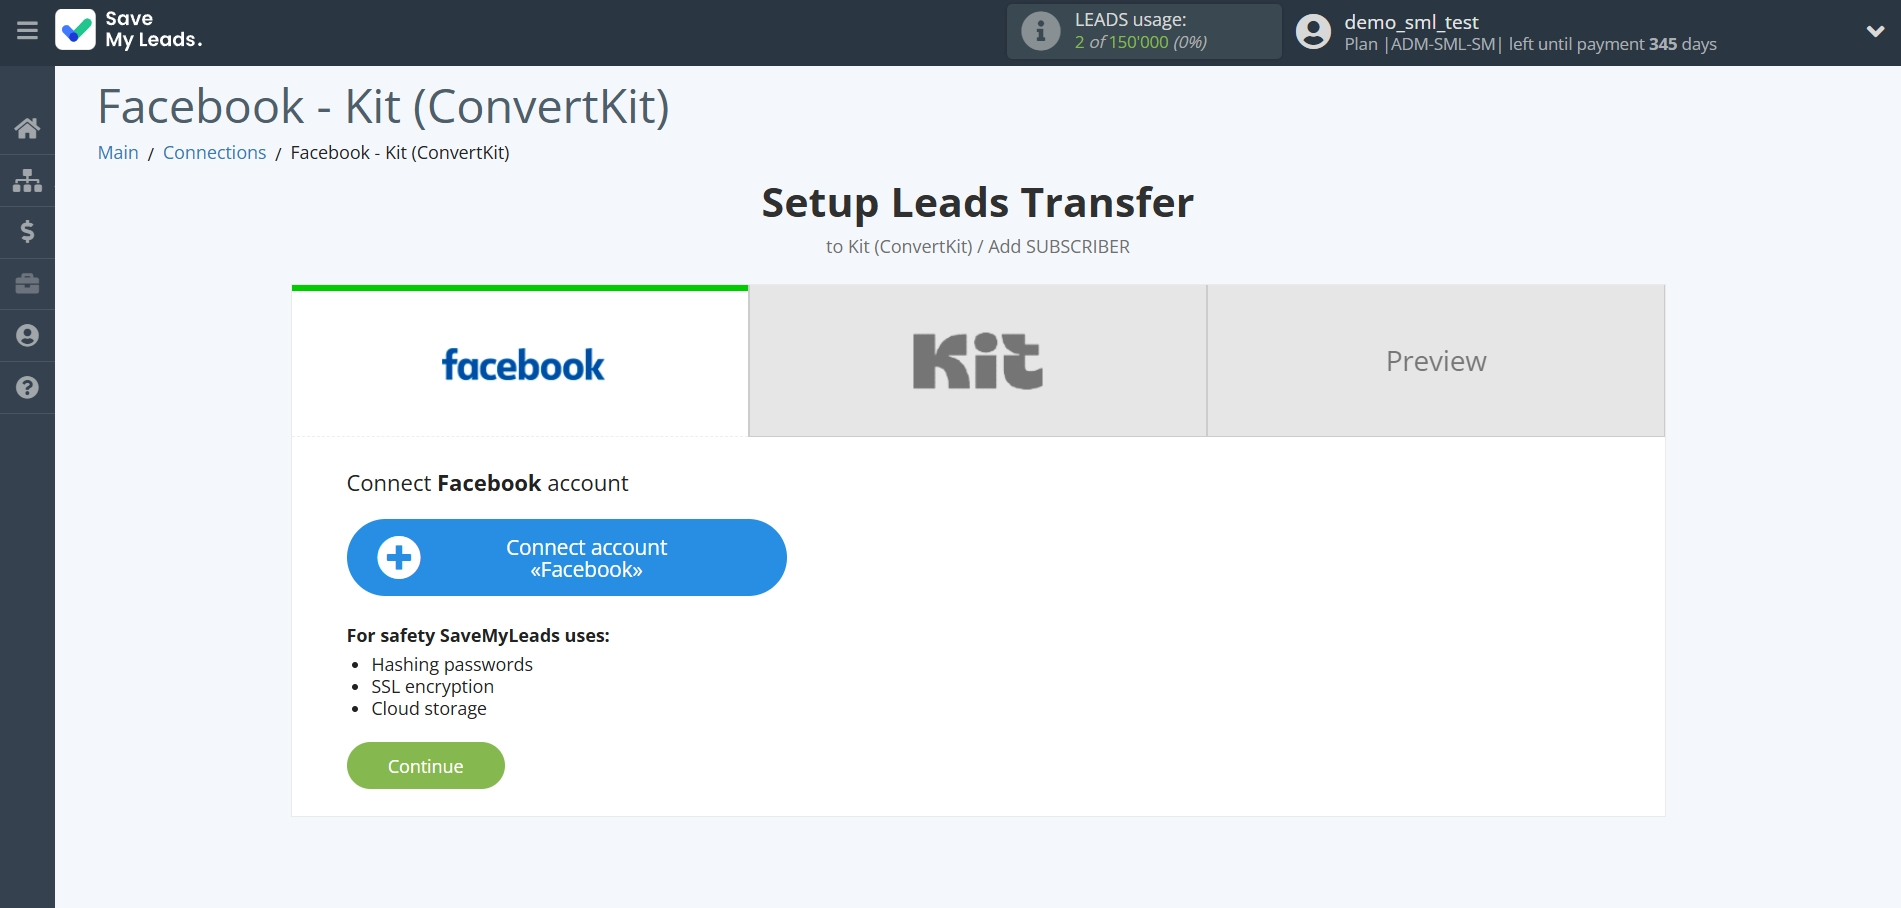Switch to the Kit step tab
This screenshot has width=1901, height=908.
pos(977,362)
